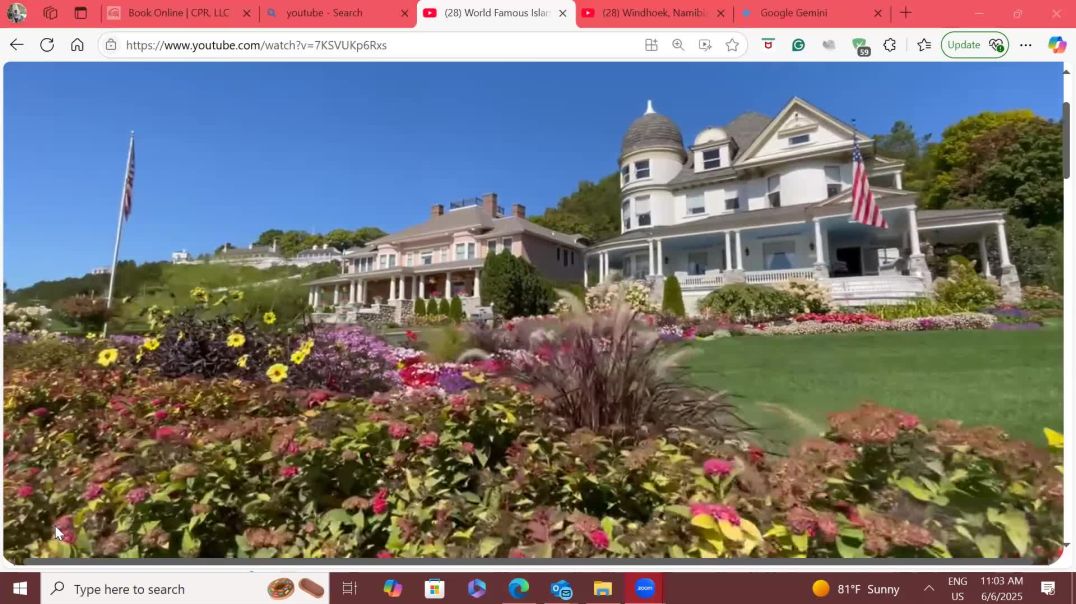Open Microsoft 365 Copilot from the taskbar
This screenshot has width=1076, height=604.
pos(393,588)
